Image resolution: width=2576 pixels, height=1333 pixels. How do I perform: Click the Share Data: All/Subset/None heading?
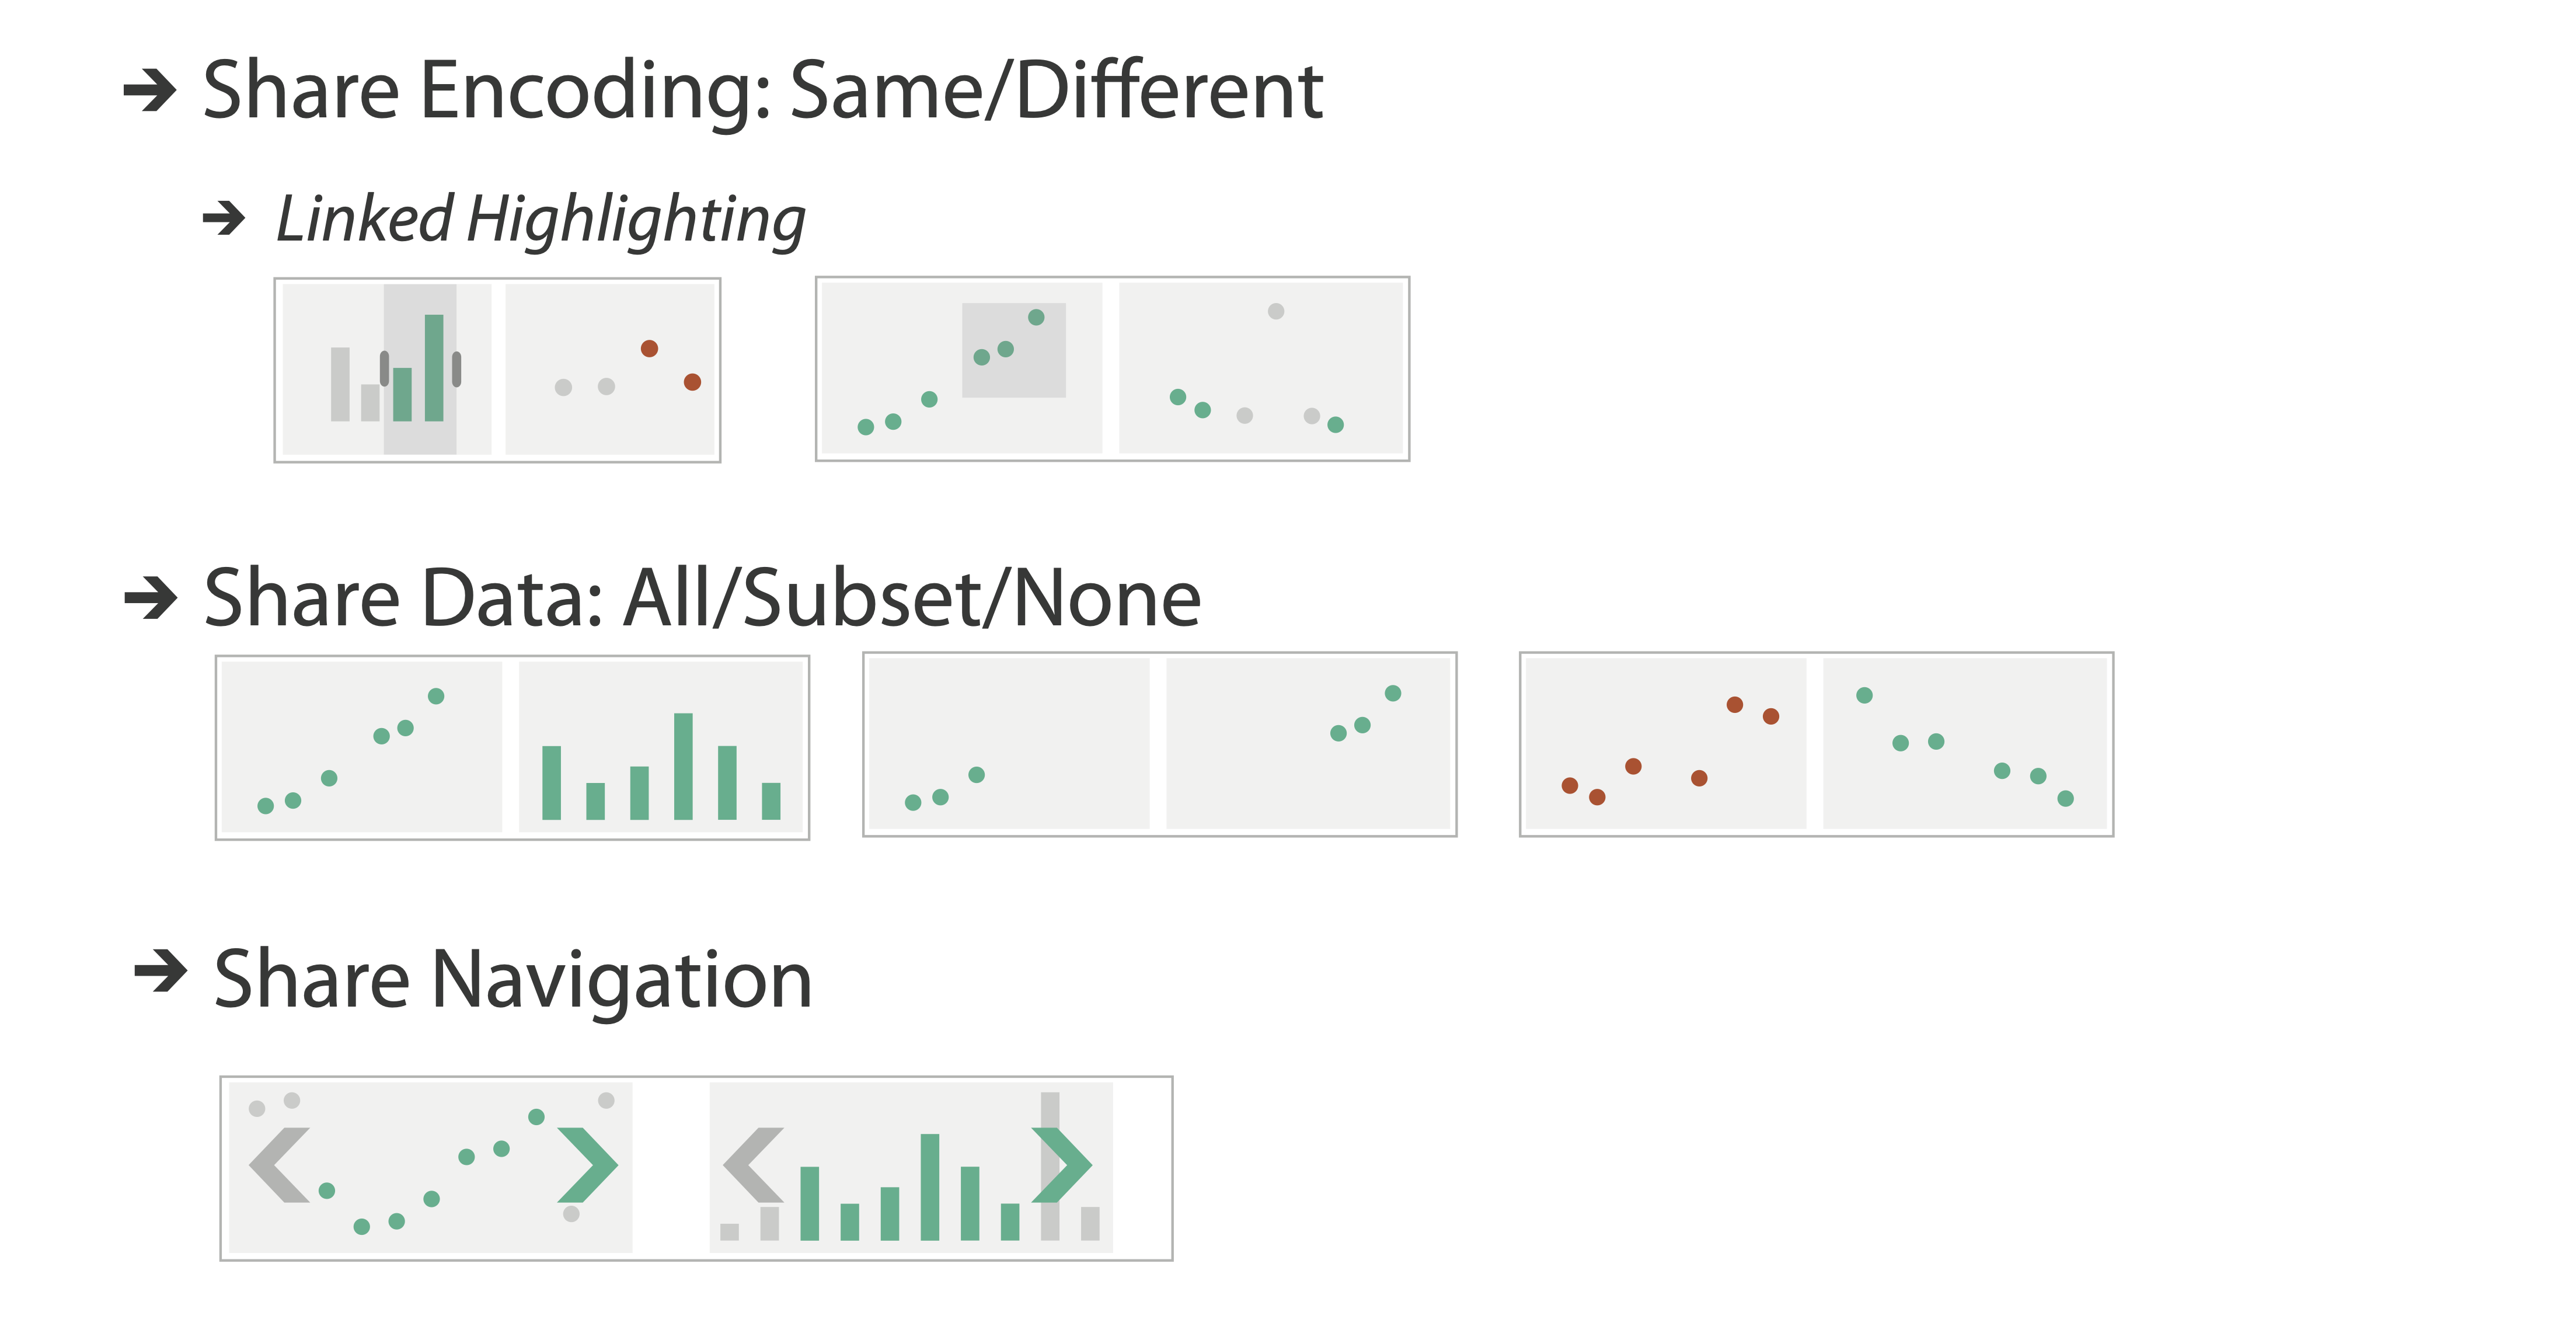pyautogui.click(x=702, y=598)
